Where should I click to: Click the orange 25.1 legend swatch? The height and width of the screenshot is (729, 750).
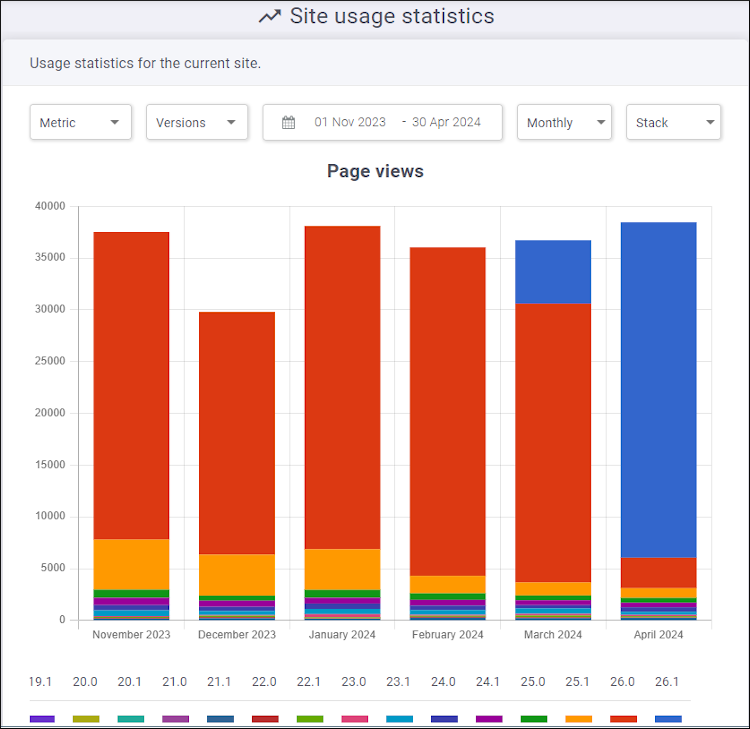[x=578, y=718]
